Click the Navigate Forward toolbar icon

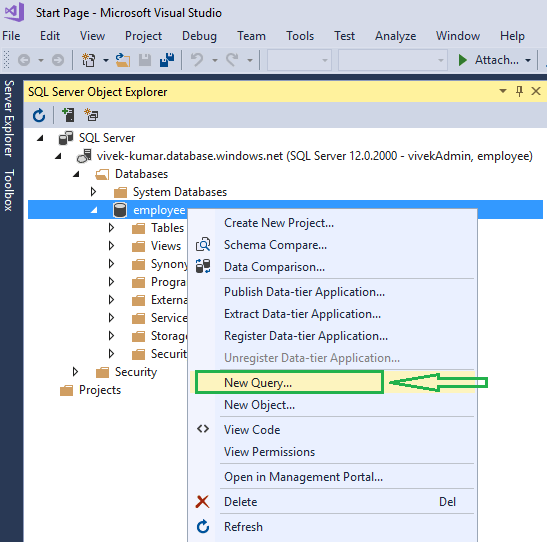coord(58,60)
